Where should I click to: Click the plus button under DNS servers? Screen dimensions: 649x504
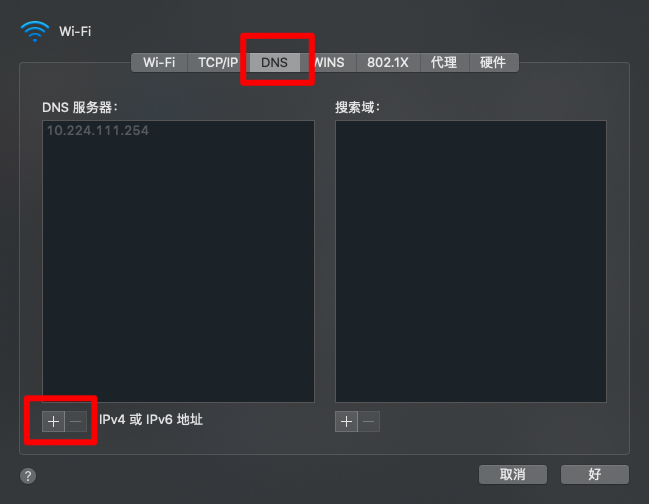click(x=53, y=422)
